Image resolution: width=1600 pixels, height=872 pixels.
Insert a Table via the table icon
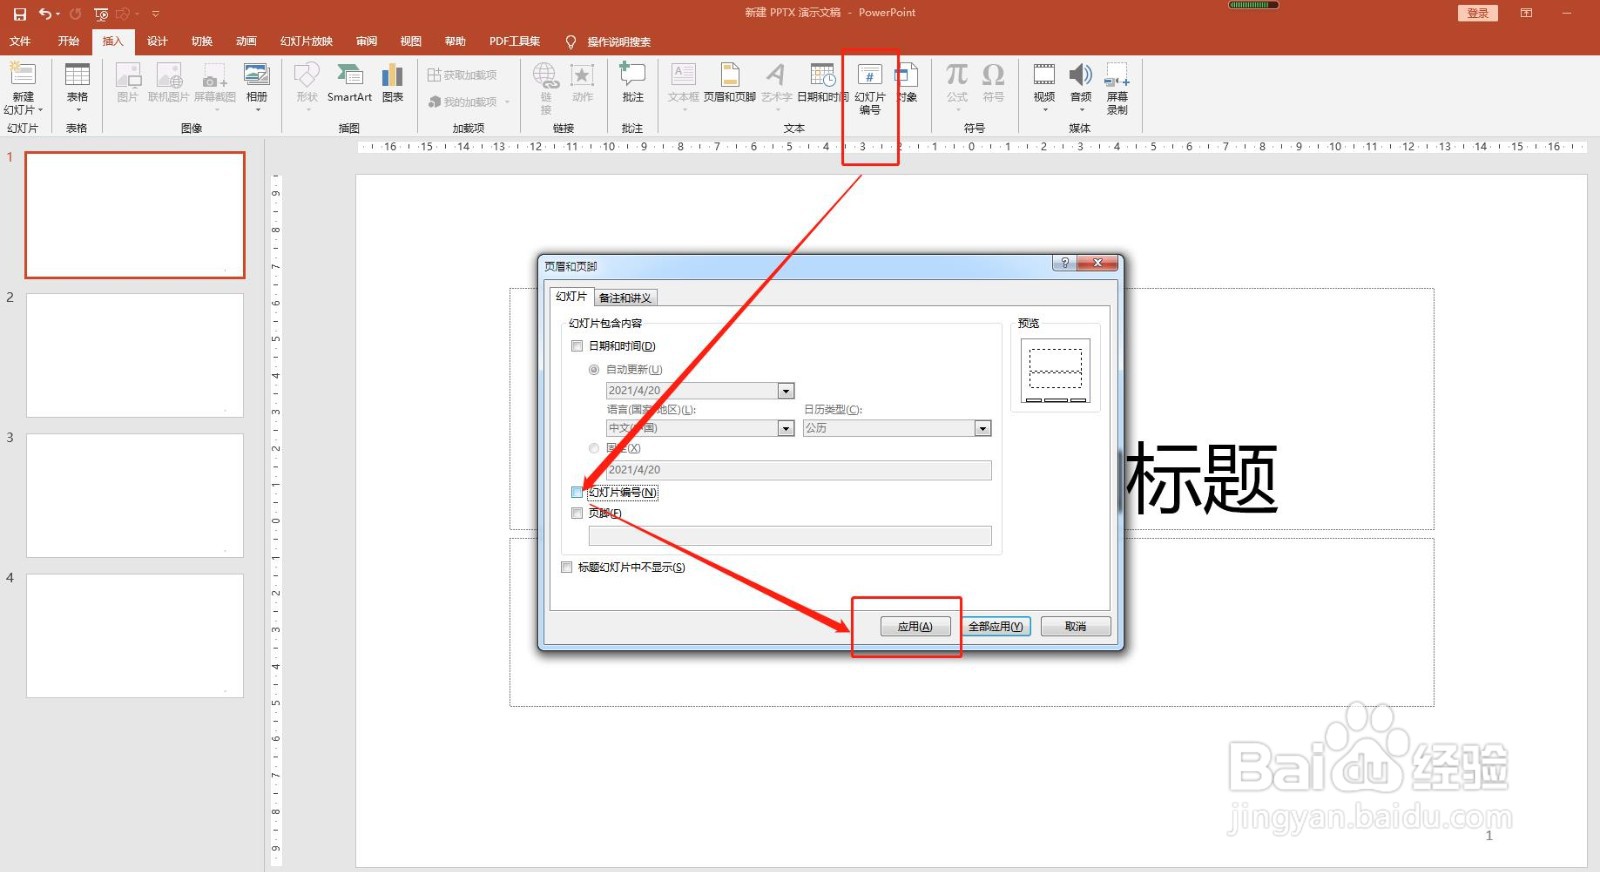(x=77, y=76)
